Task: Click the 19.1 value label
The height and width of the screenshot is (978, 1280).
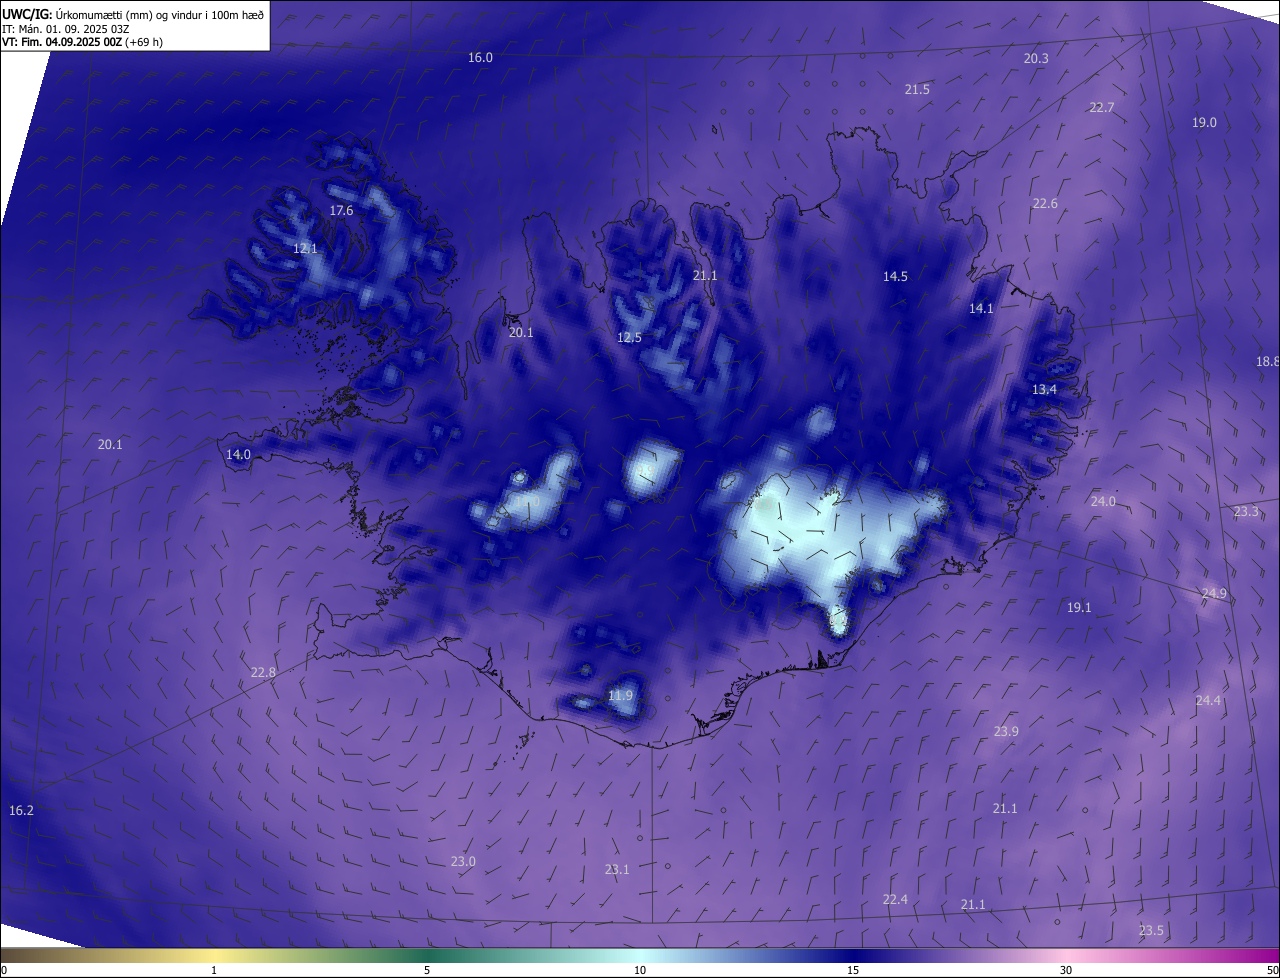Action: [1079, 608]
